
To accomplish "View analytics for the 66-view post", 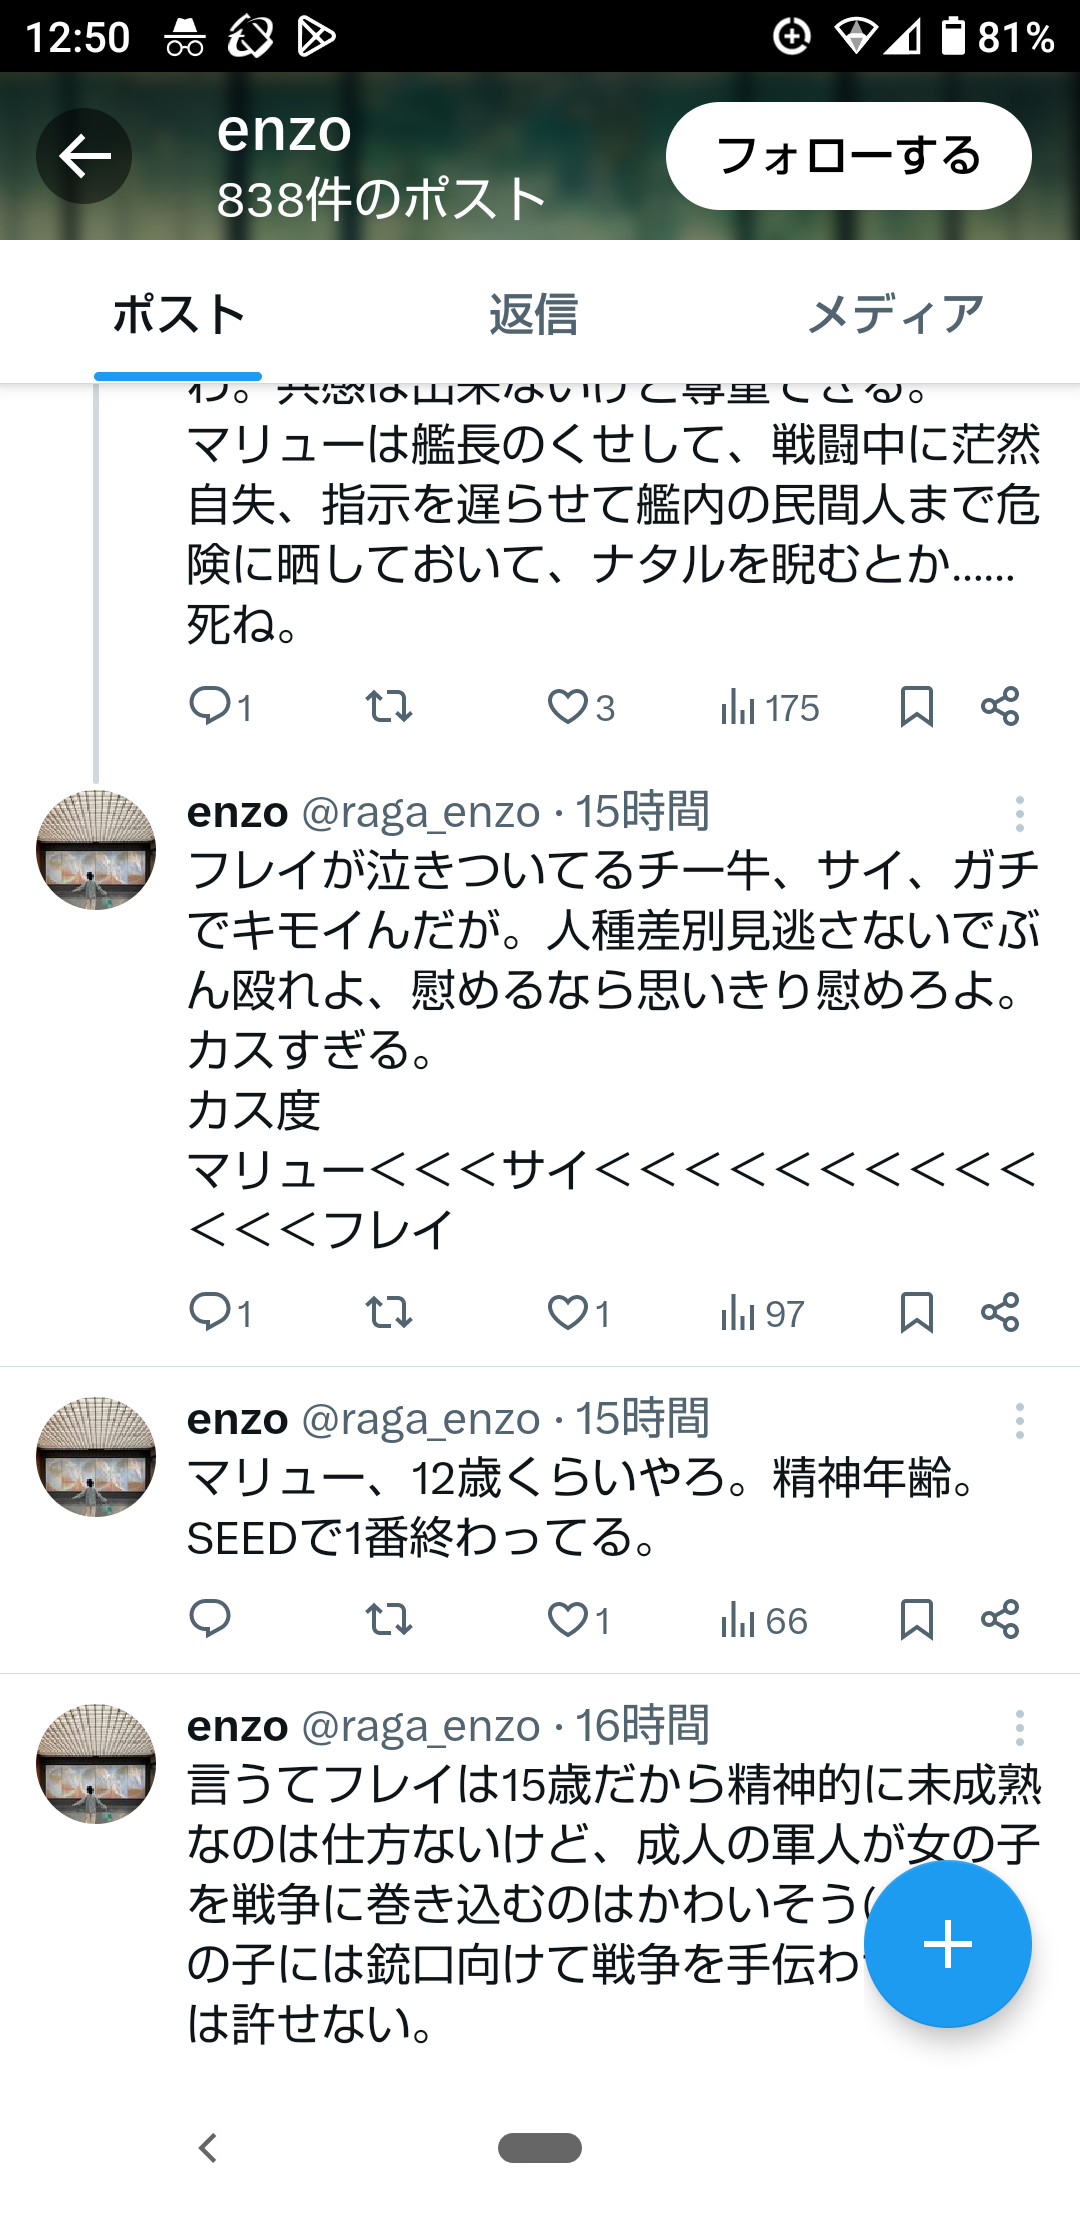I will click(x=763, y=1619).
